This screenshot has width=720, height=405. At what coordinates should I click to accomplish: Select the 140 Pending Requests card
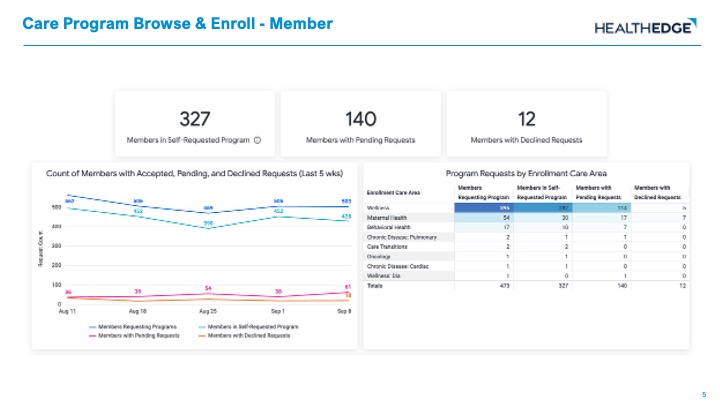360,123
